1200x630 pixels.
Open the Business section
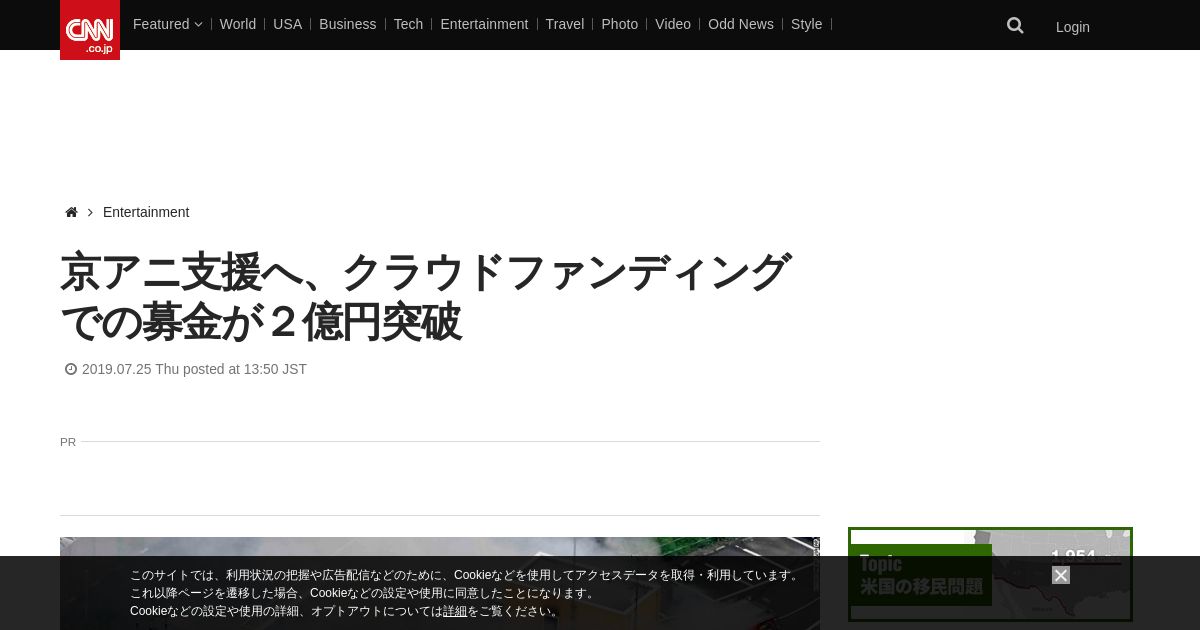click(348, 24)
